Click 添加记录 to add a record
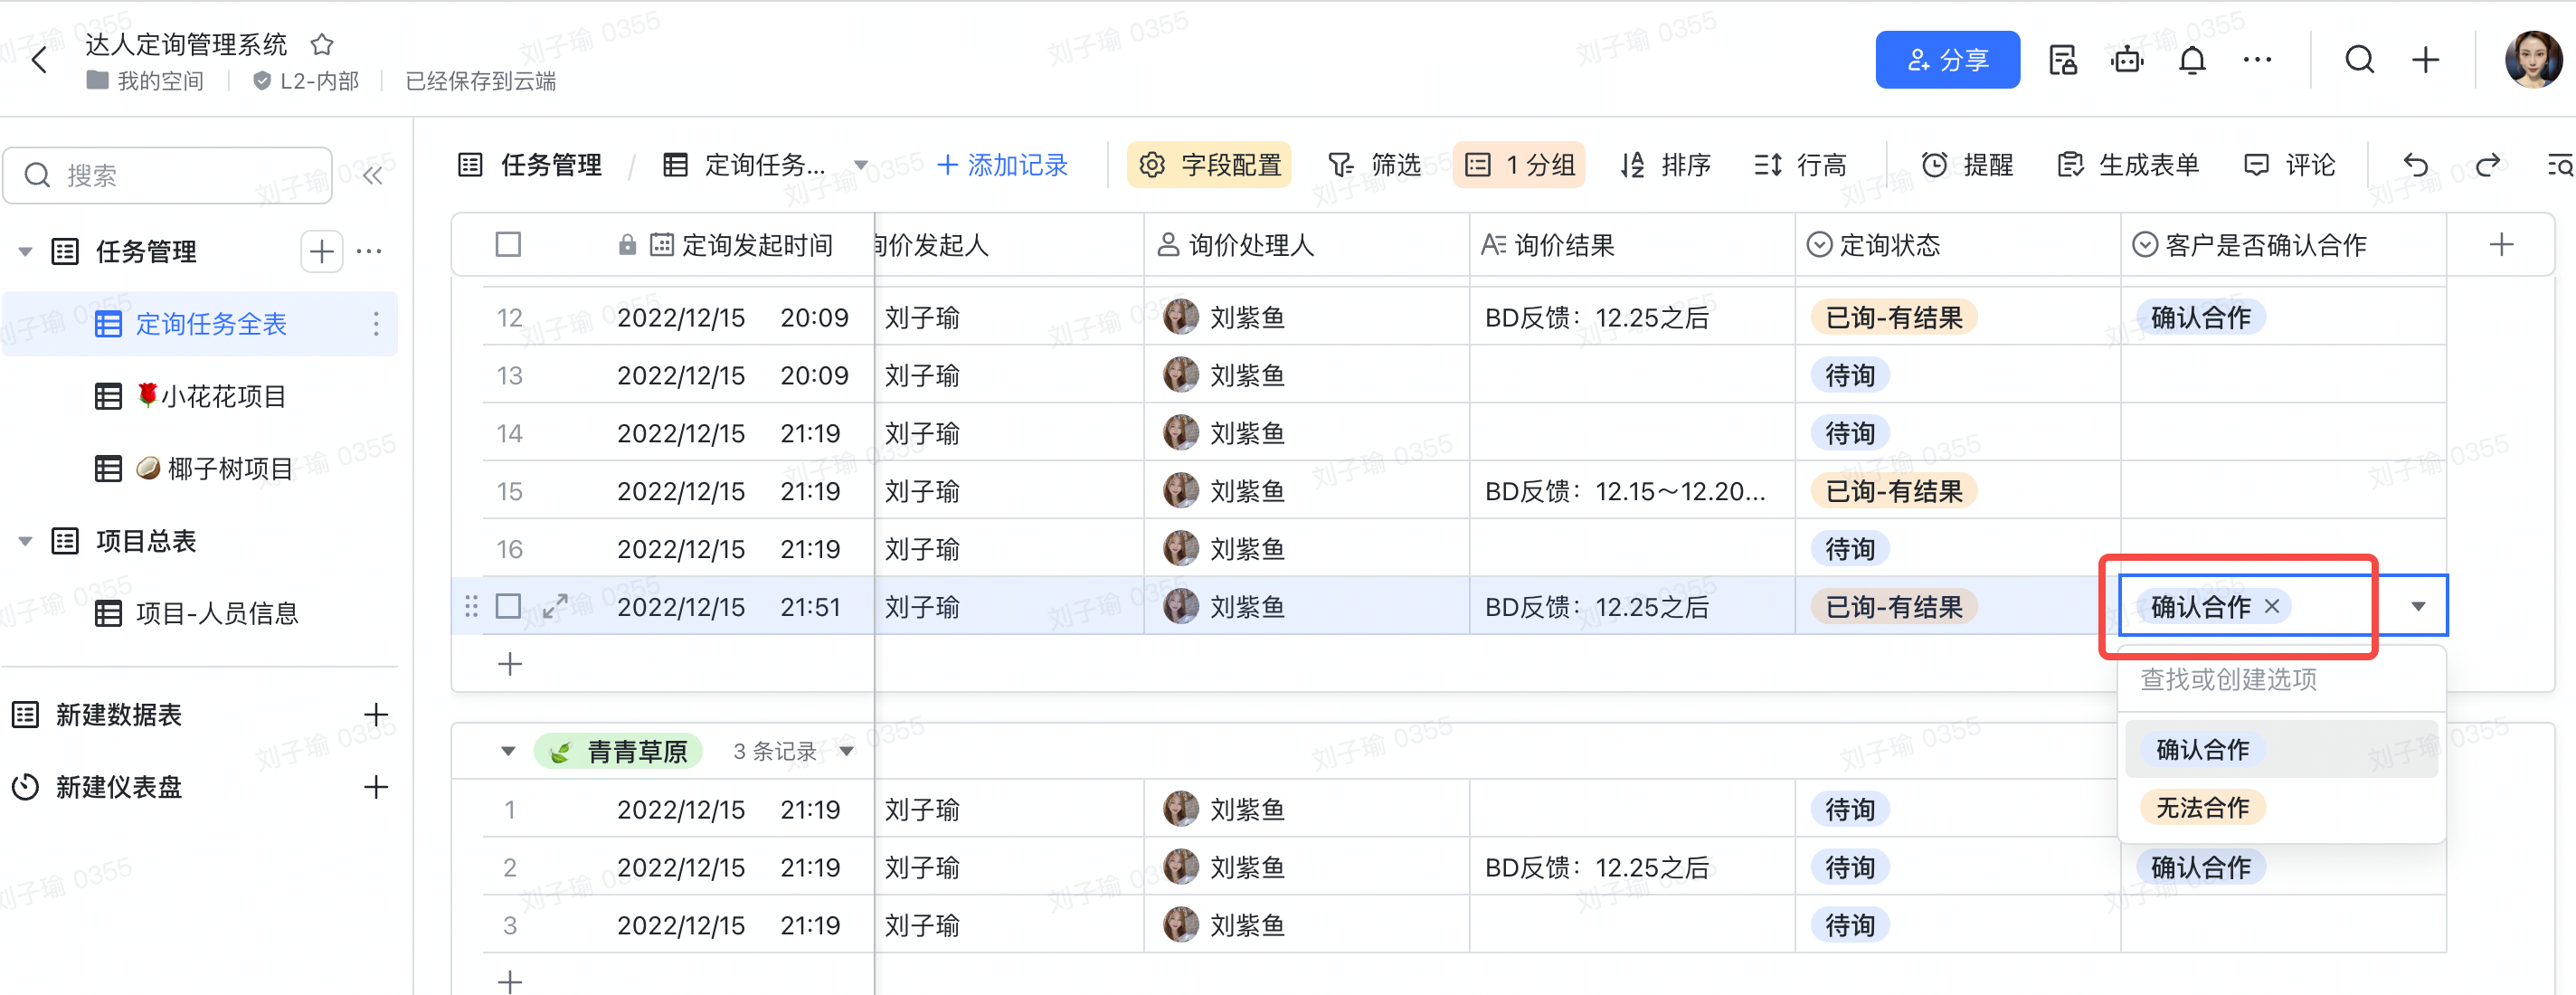 [x=1002, y=165]
